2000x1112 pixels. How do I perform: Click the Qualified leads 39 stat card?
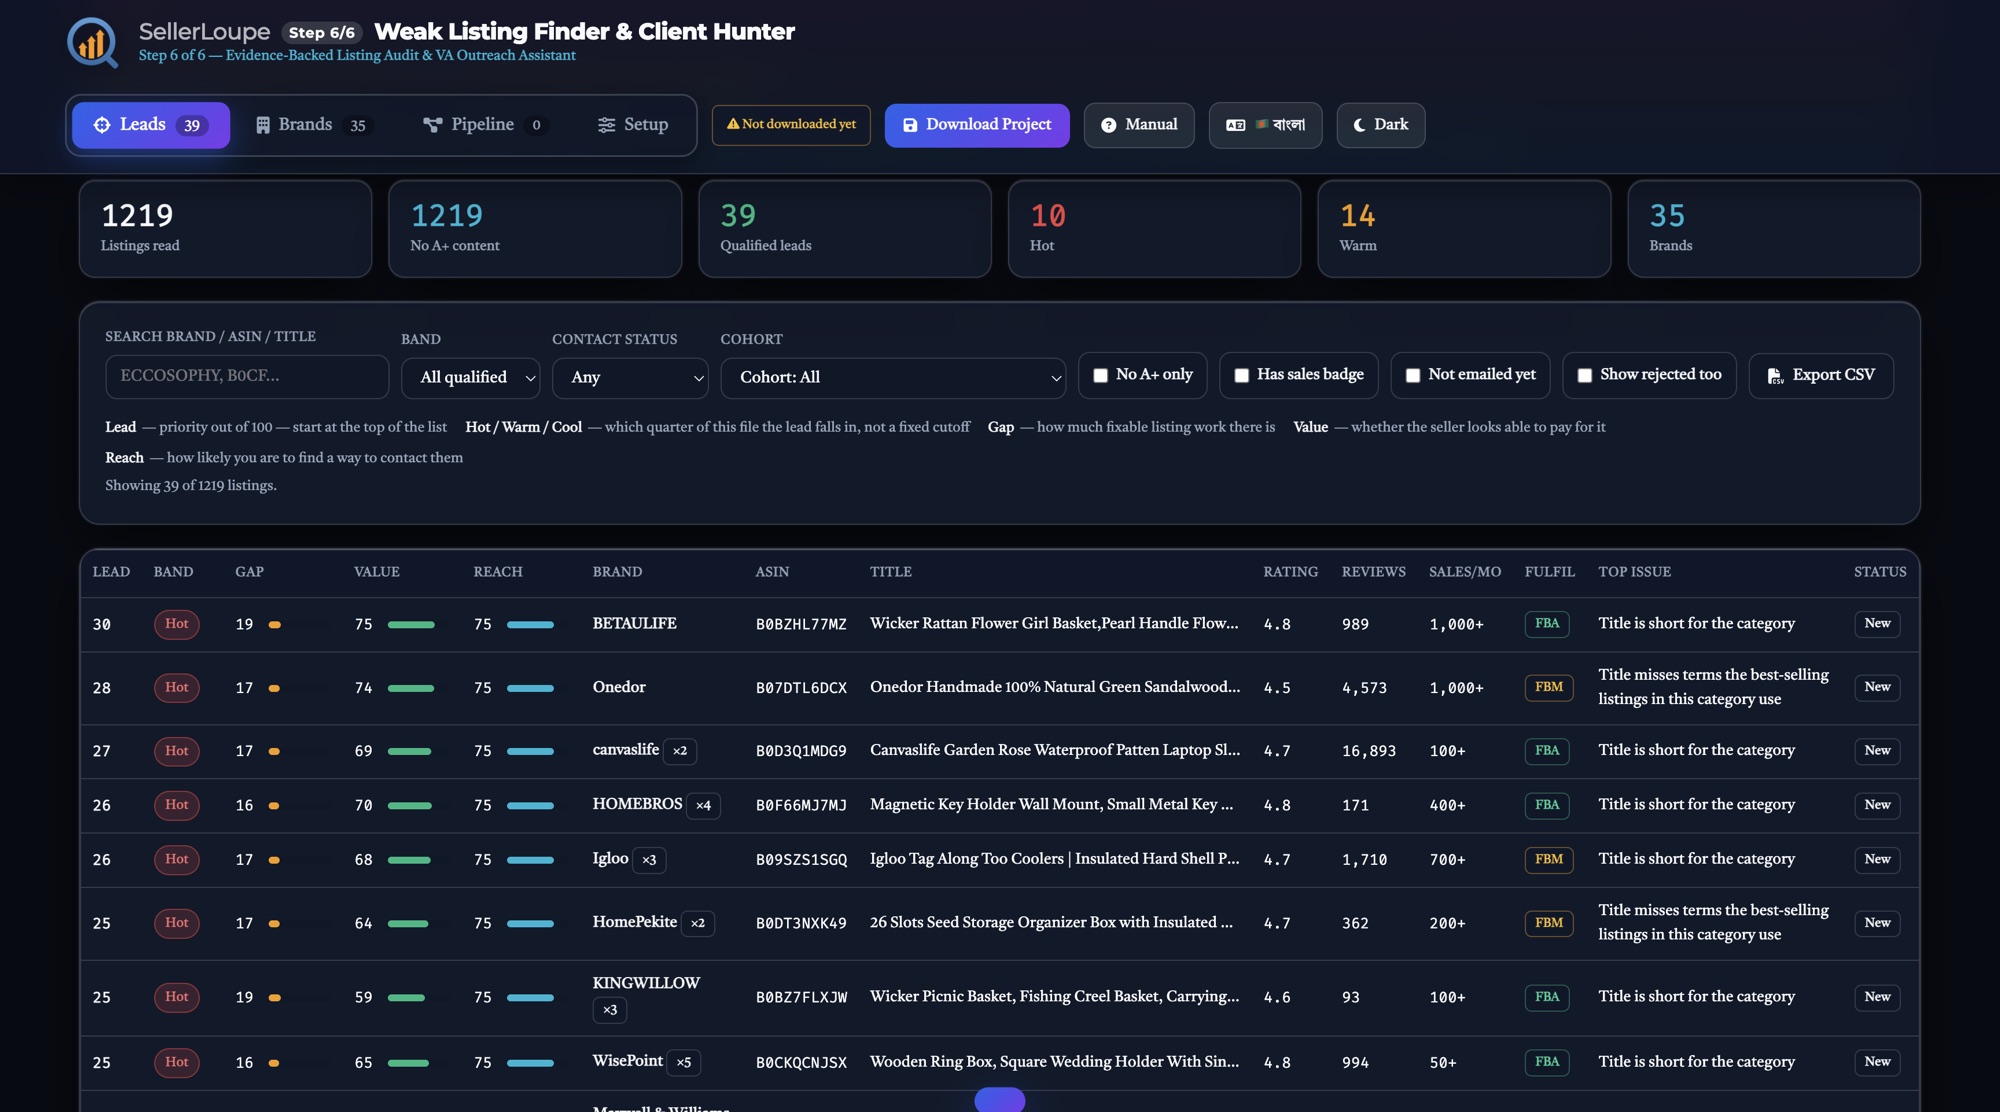845,229
